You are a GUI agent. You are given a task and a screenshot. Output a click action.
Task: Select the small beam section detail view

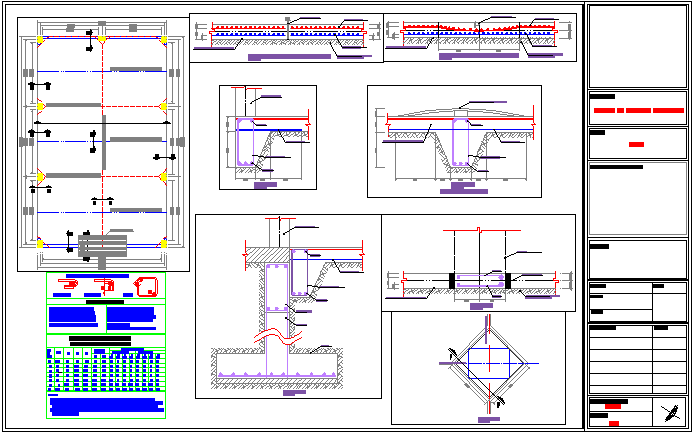(267, 136)
